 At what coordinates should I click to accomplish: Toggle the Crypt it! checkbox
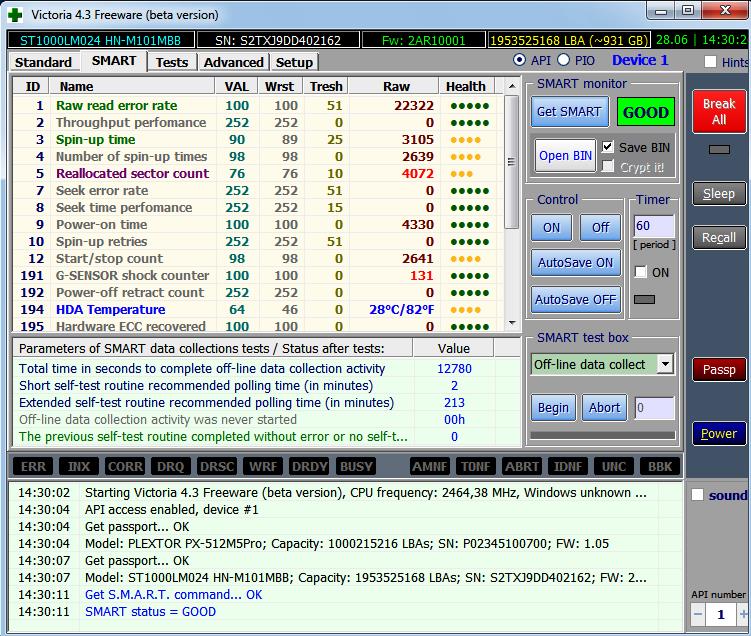pos(607,166)
